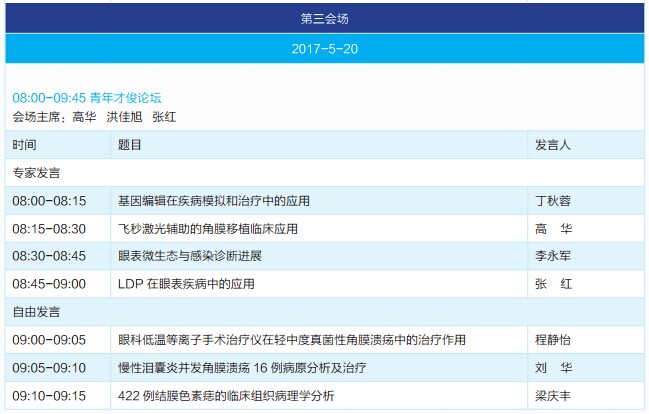This screenshot has height=414, width=649.
Task: Click the 422 例结膜色素痣 topic
Action: tap(226, 395)
